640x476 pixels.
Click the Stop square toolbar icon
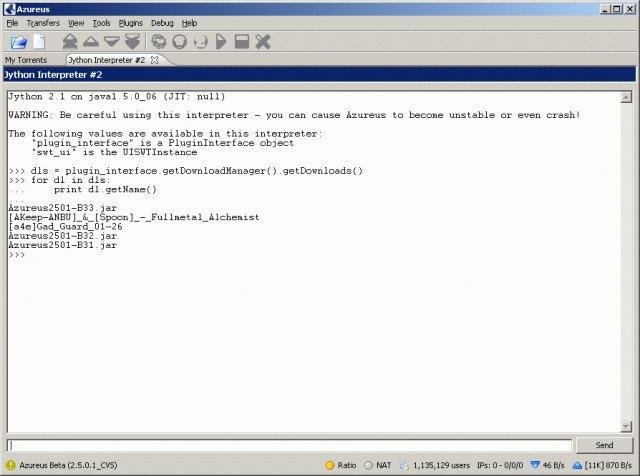coord(242,42)
